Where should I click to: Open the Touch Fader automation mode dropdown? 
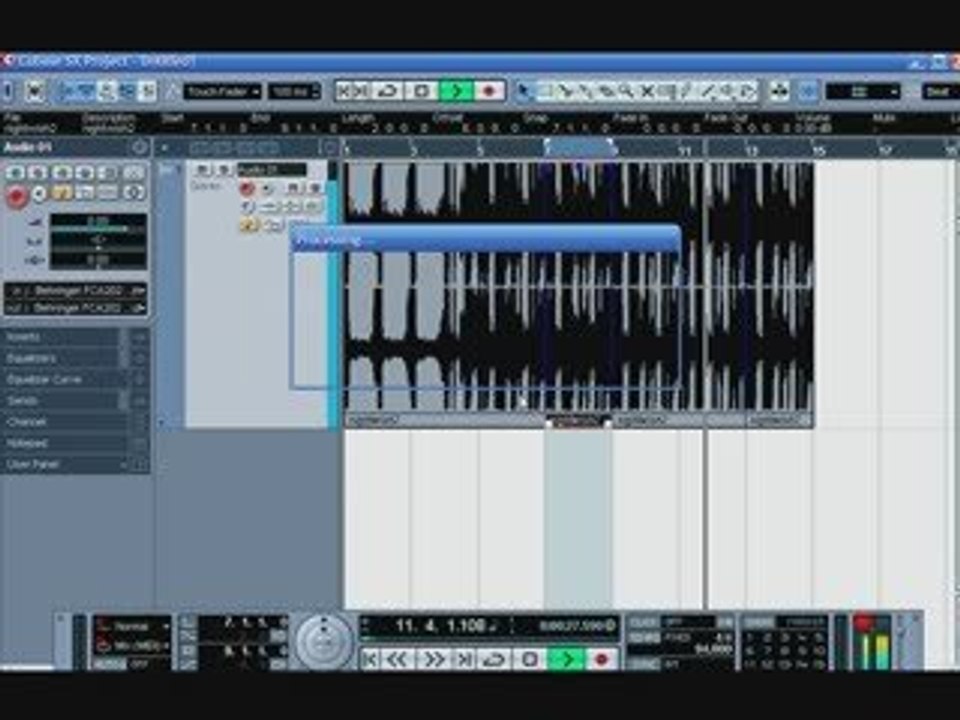pos(222,92)
